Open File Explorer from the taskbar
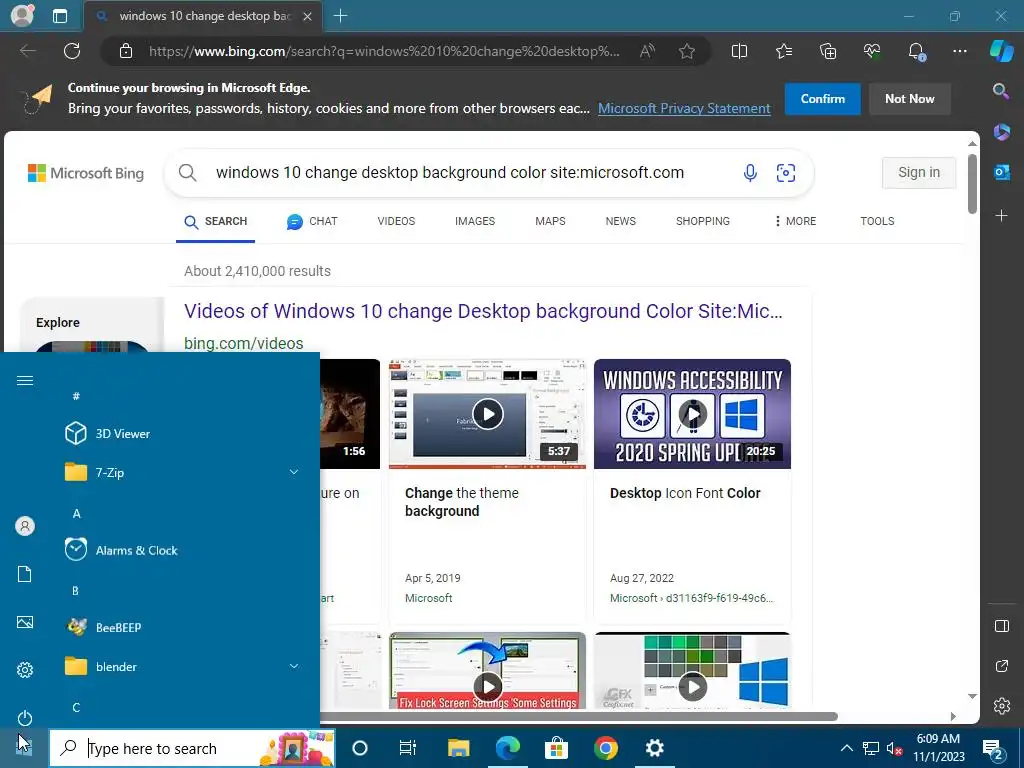This screenshot has width=1024, height=768. coord(458,748)
